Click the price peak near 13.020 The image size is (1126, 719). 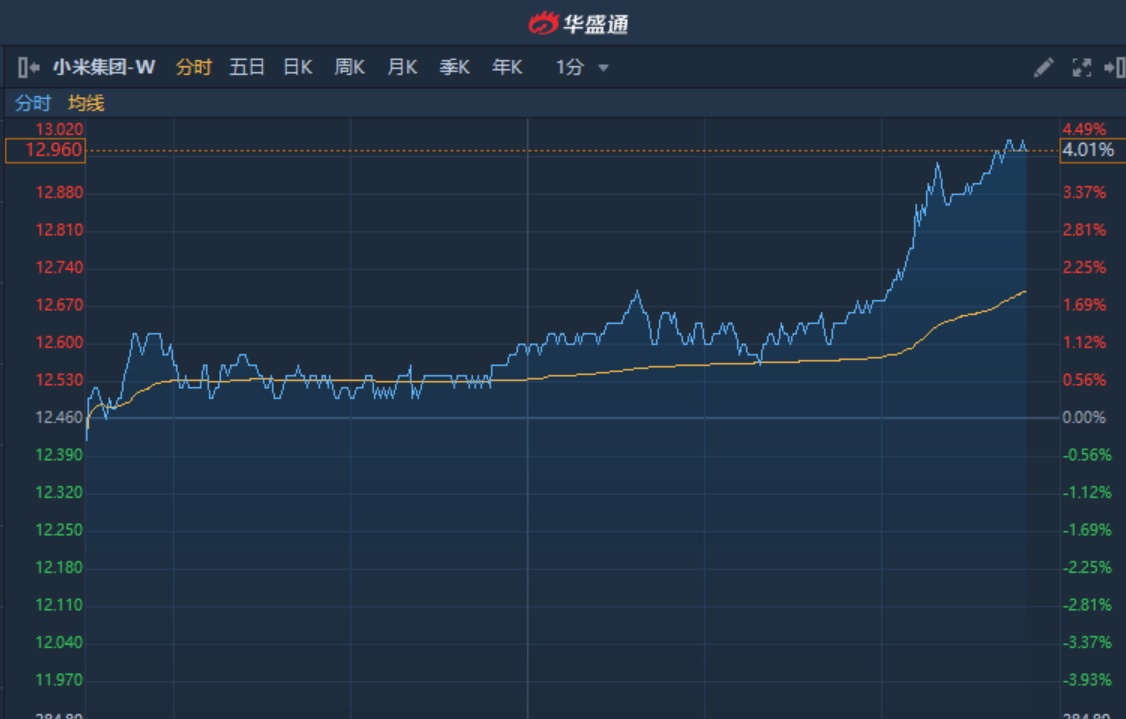click(1010, 141)
